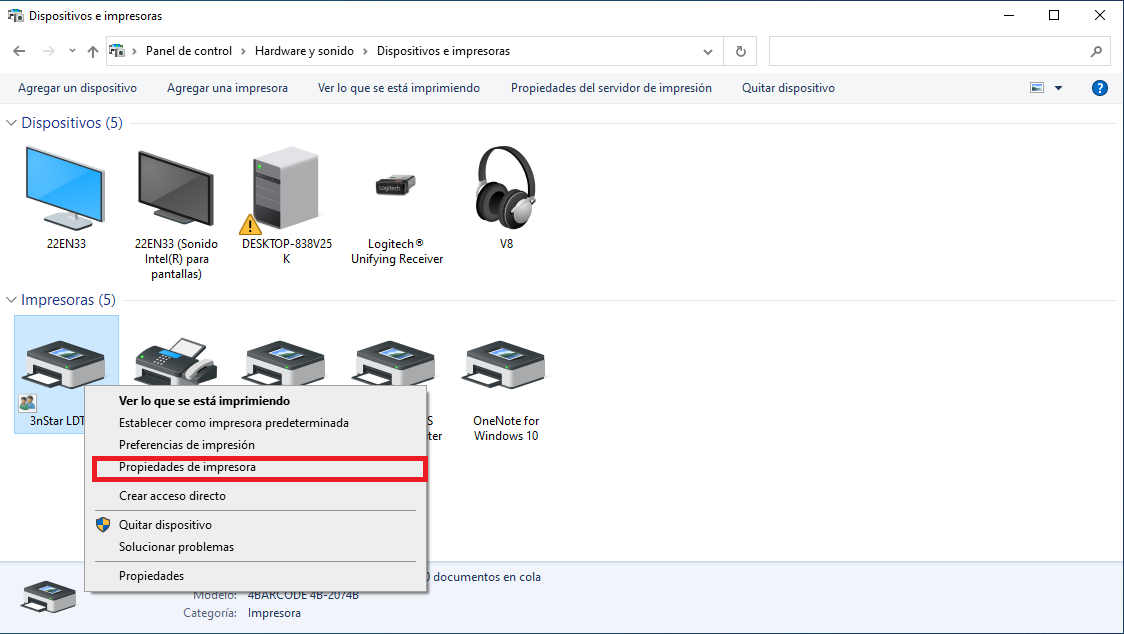The width and height of the screenshot is (1124, 634).
Task: Choose 'Crear acceso directo' menu entry
Action: pyautogui.click(x=256, y=496)
